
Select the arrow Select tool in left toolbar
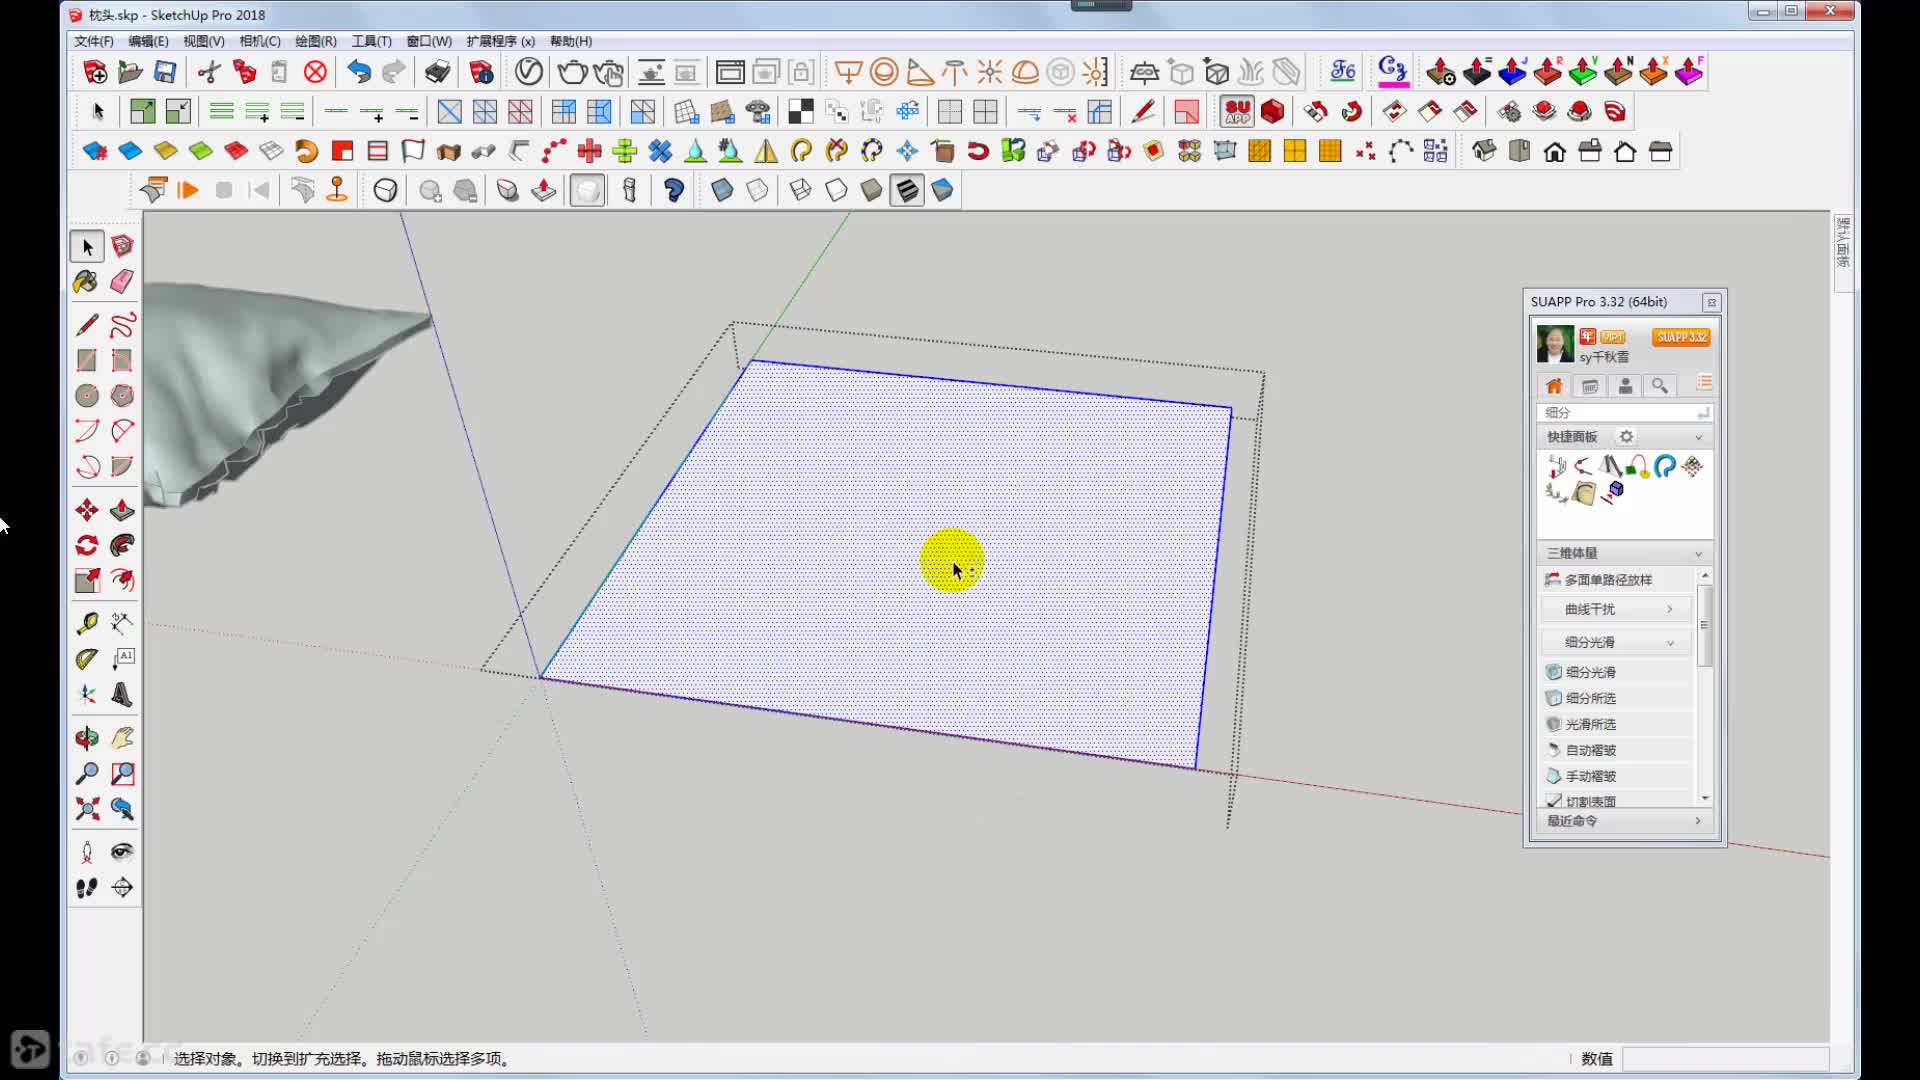click(x=87, y=246)
